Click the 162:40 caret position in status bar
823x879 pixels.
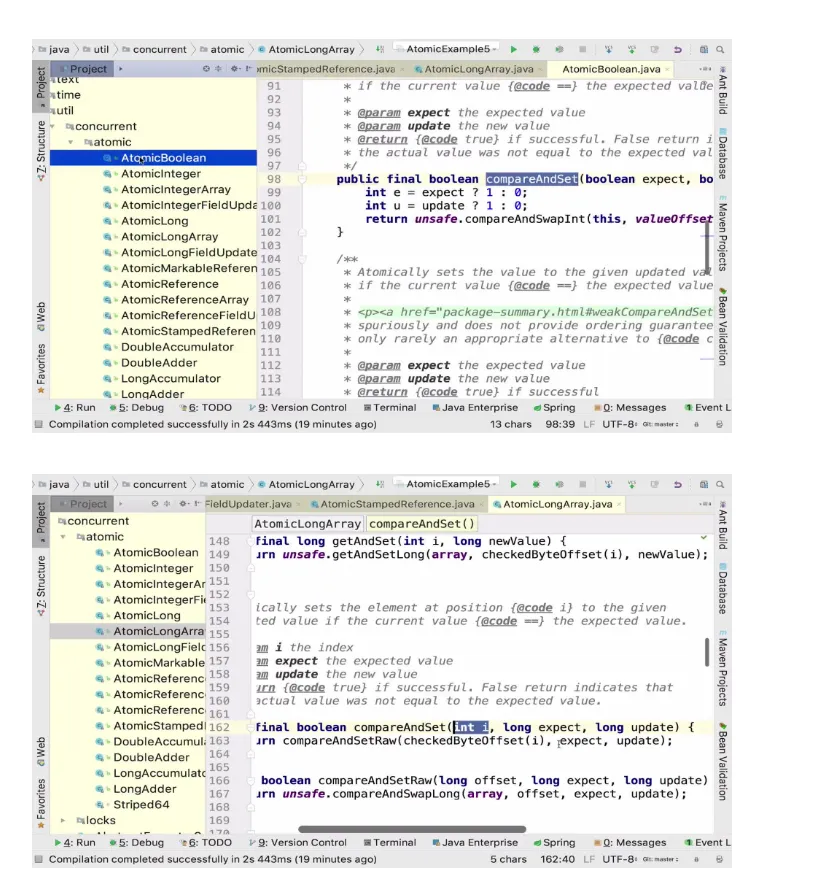[557, 859]
